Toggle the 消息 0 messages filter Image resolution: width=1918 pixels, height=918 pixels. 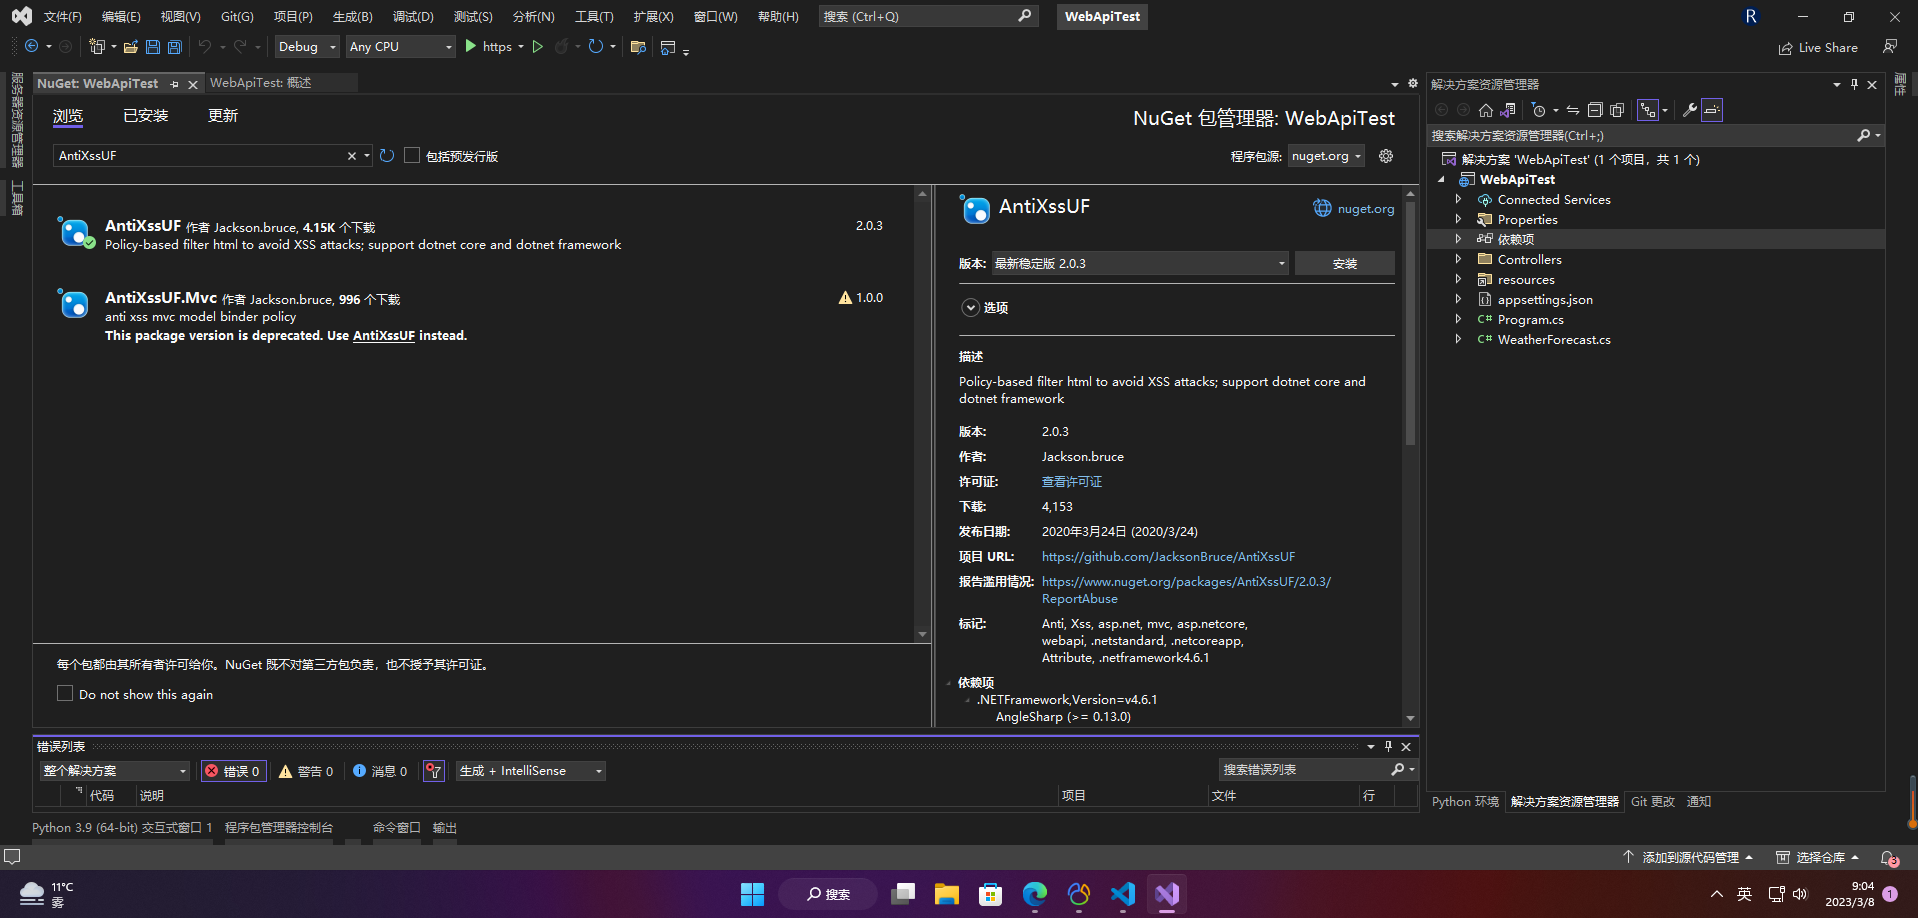(x=380, y=771)
